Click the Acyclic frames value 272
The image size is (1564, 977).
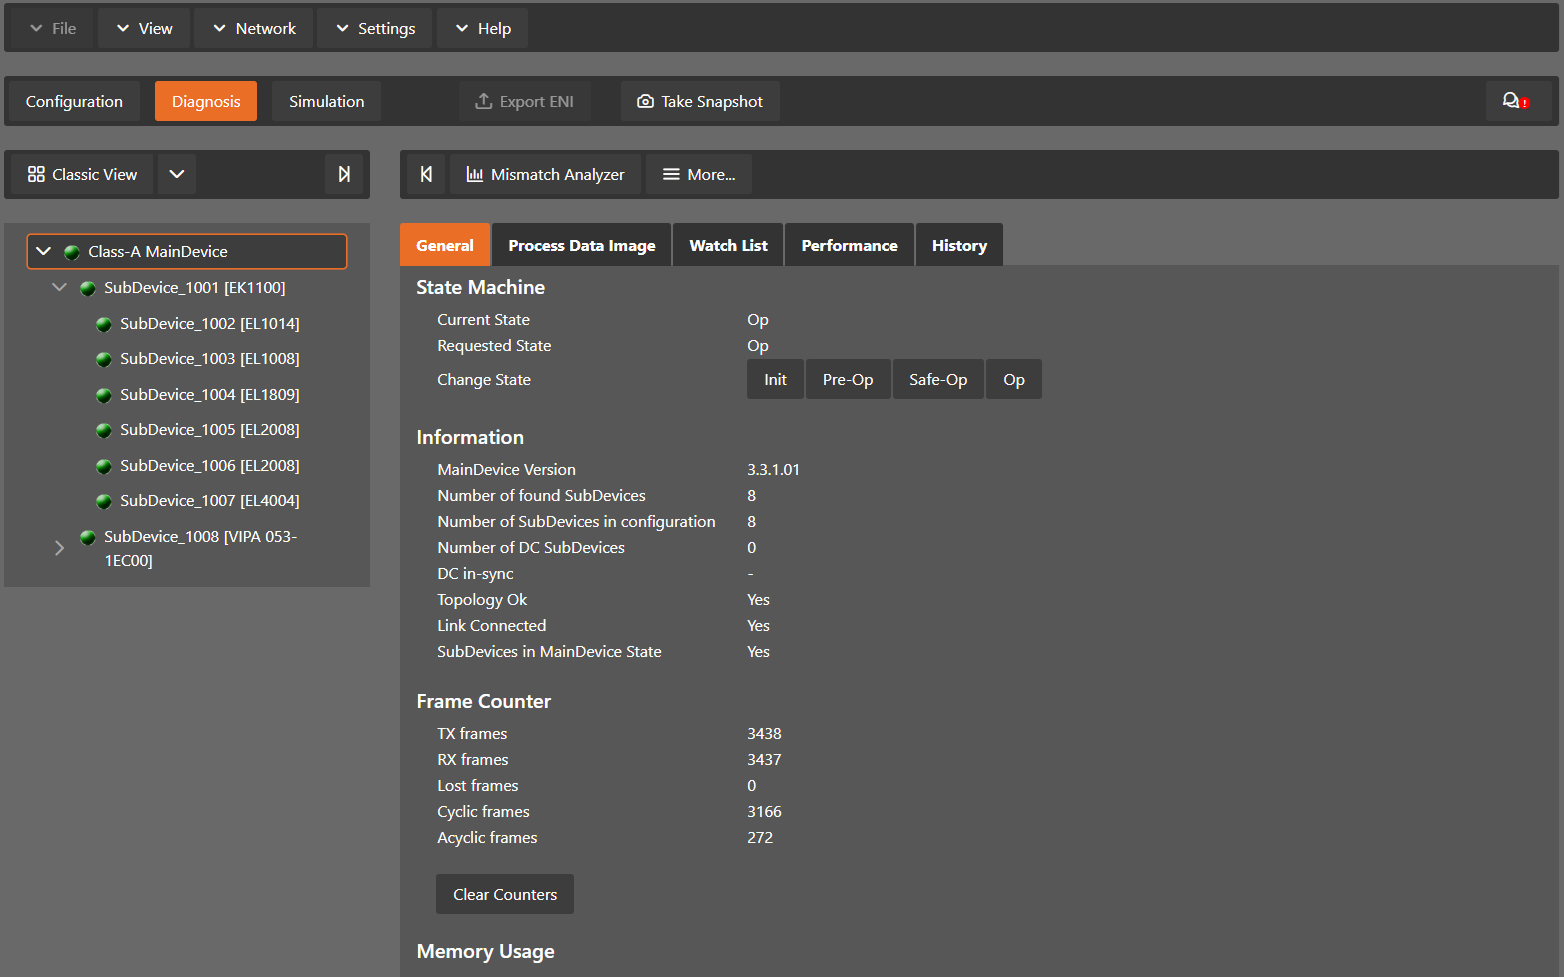[x=760, y=837]
